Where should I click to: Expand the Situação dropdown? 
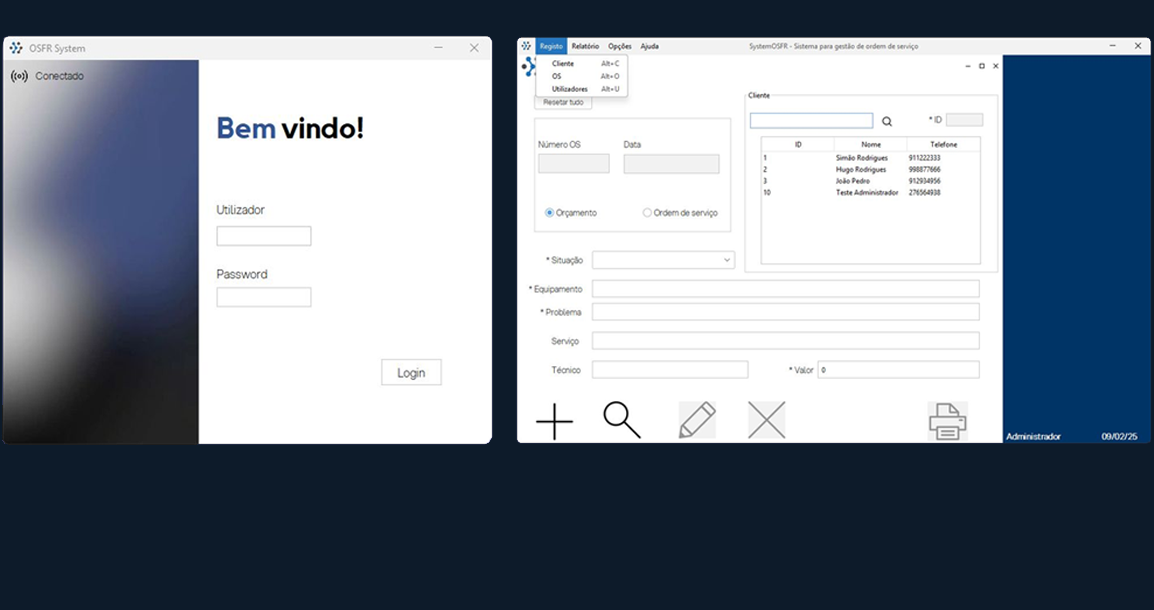point(727,260)
